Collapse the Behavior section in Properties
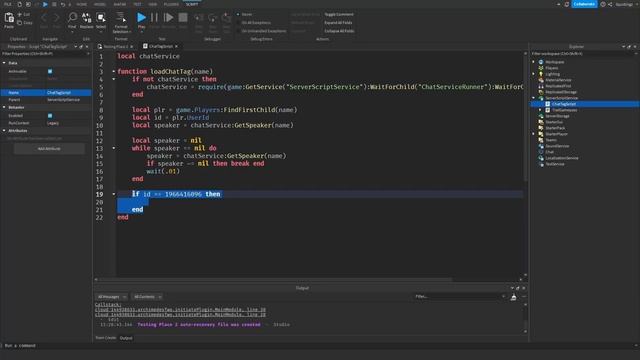 [4, 107]
